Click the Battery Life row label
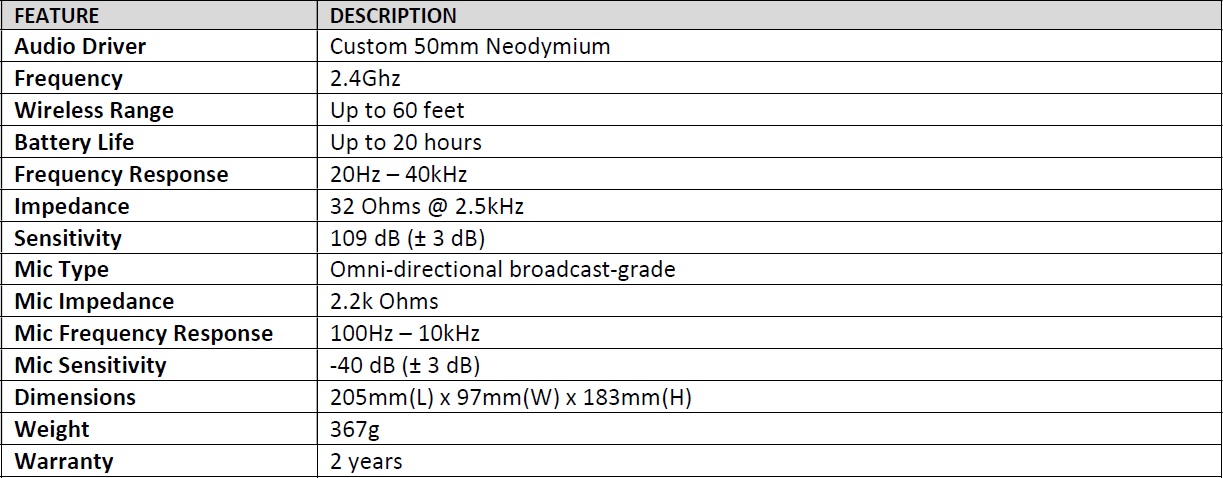Viewport: 1223px width, 478px height. coord(74,142)
